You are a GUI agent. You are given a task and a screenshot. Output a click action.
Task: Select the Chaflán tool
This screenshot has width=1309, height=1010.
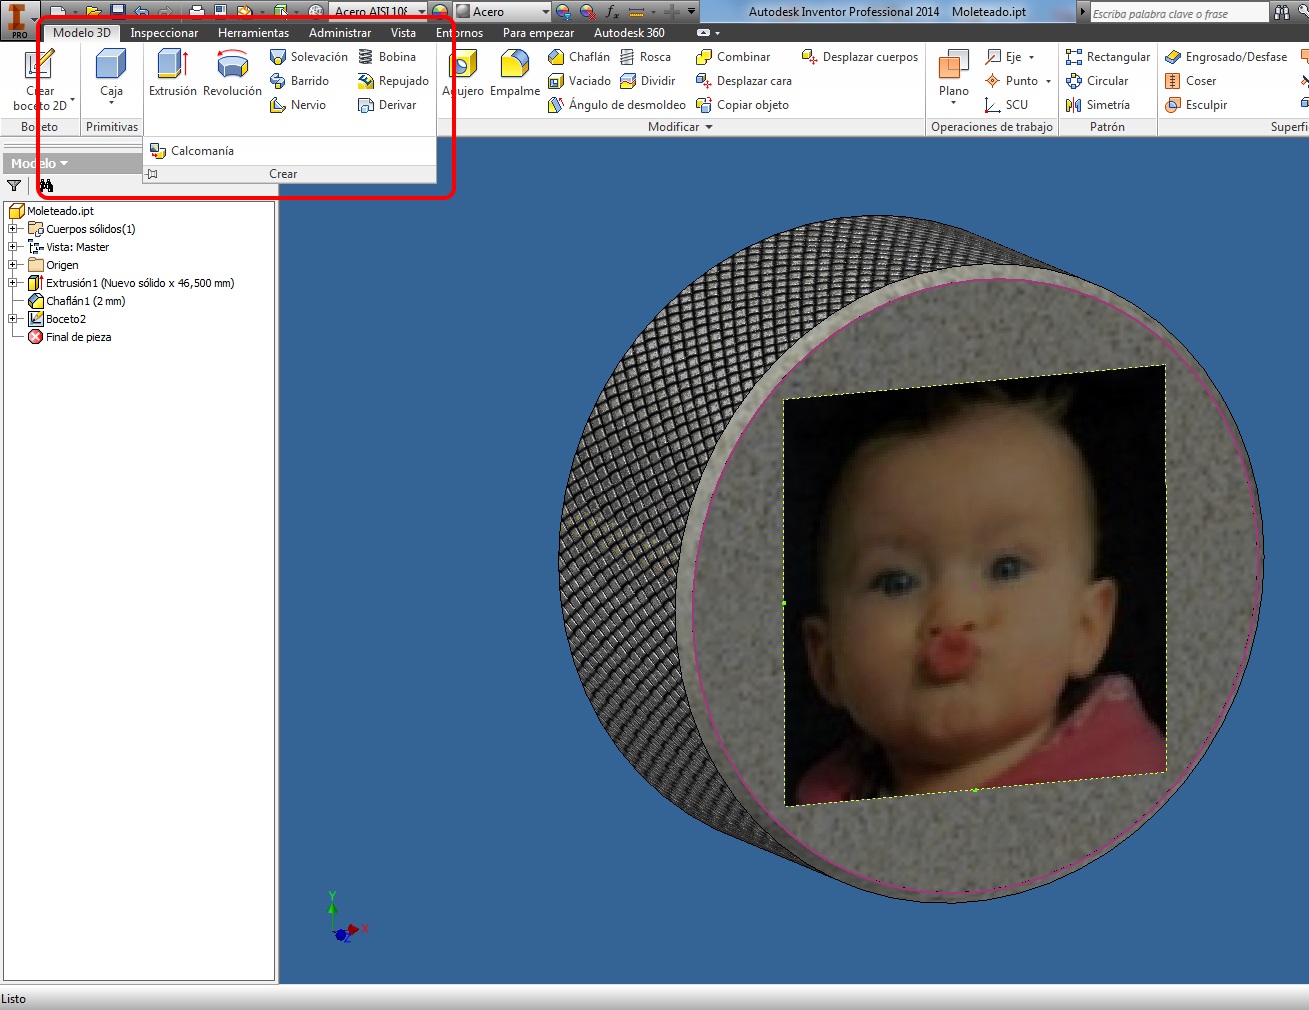(579, 57)
